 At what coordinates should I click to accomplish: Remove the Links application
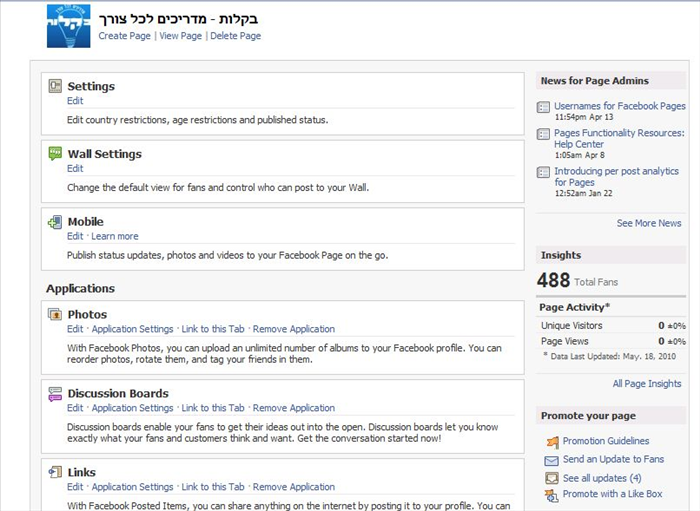pyautogui.click(x=294, y=487)
